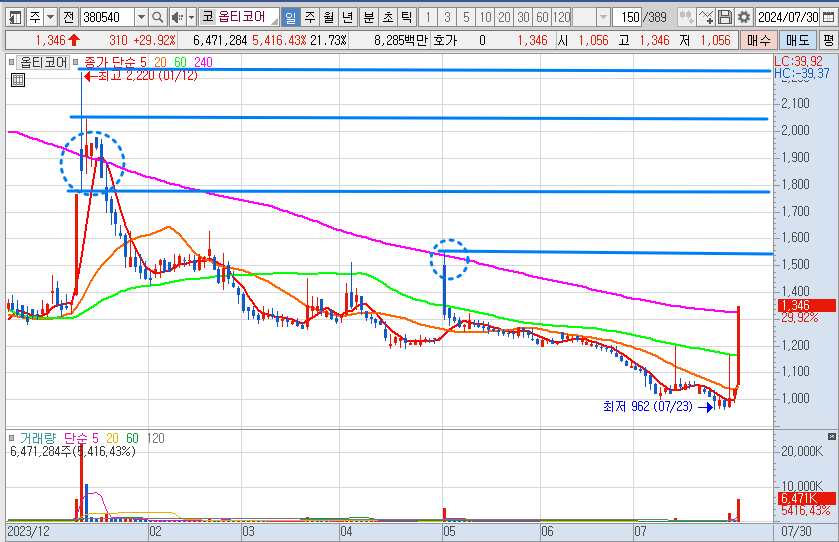Select the 10 interval button
Viewport: 839px width, 542px height.
pyautogui.click(x=485, y=18)
